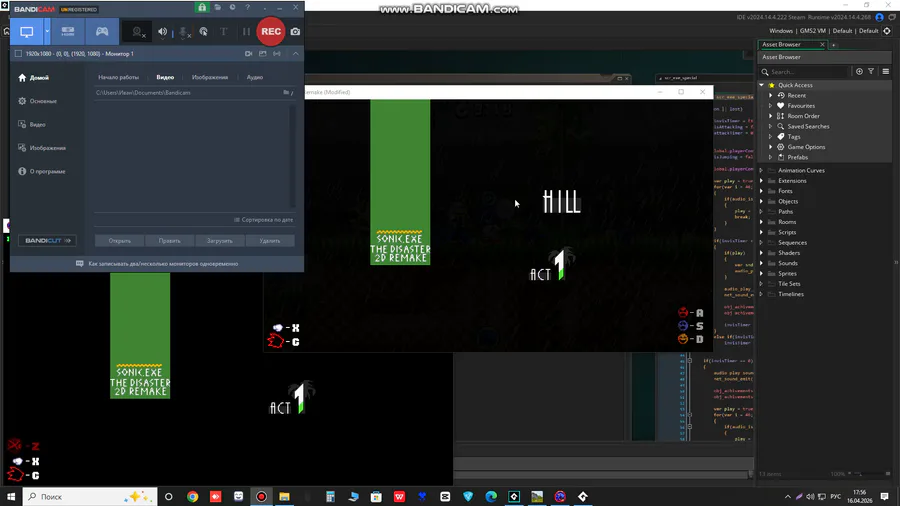
Task: Switch to Изображения tab in Bandicam home
Action: point(210,77)
